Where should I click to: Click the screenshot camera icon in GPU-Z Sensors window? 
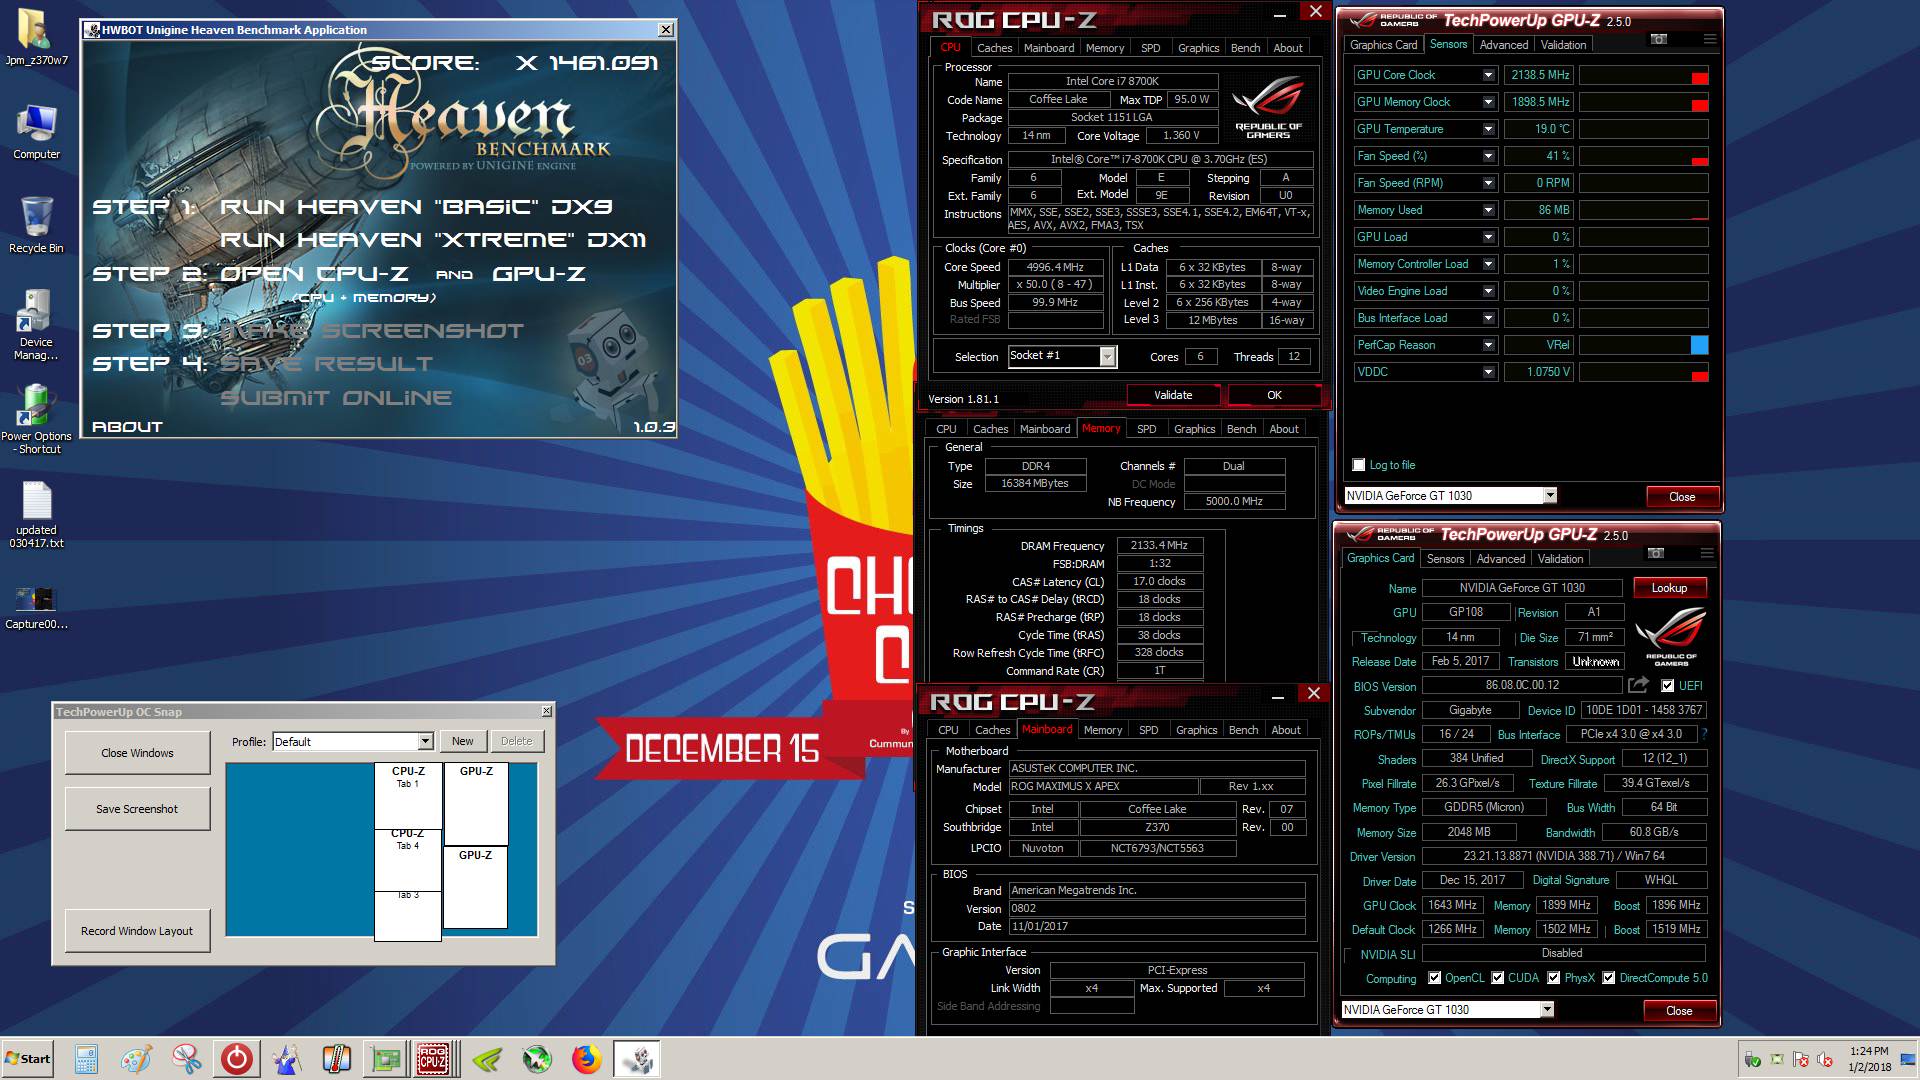coord(1659,39)
